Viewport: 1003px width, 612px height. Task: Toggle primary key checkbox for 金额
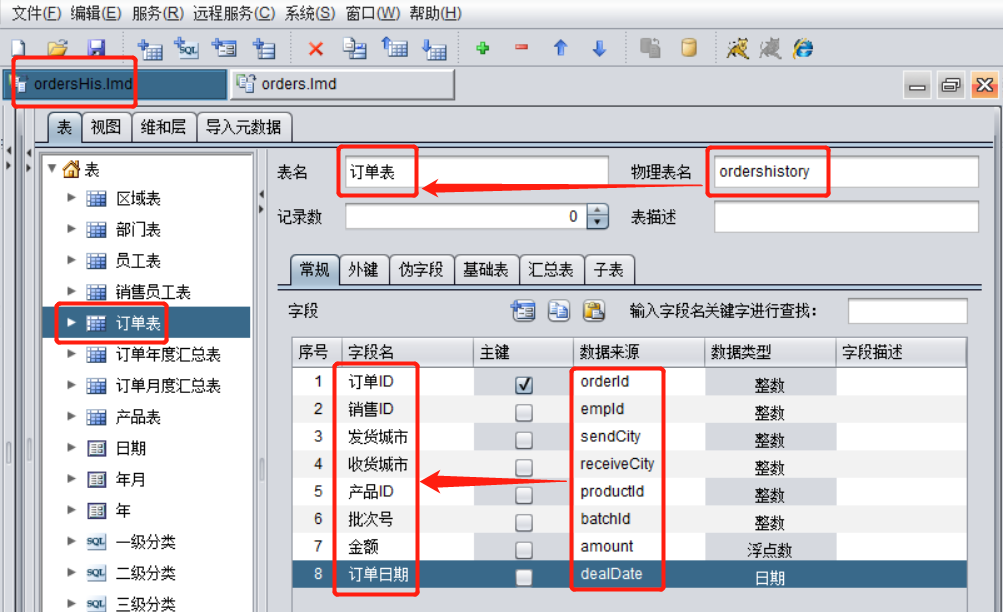tap(524, 550)
